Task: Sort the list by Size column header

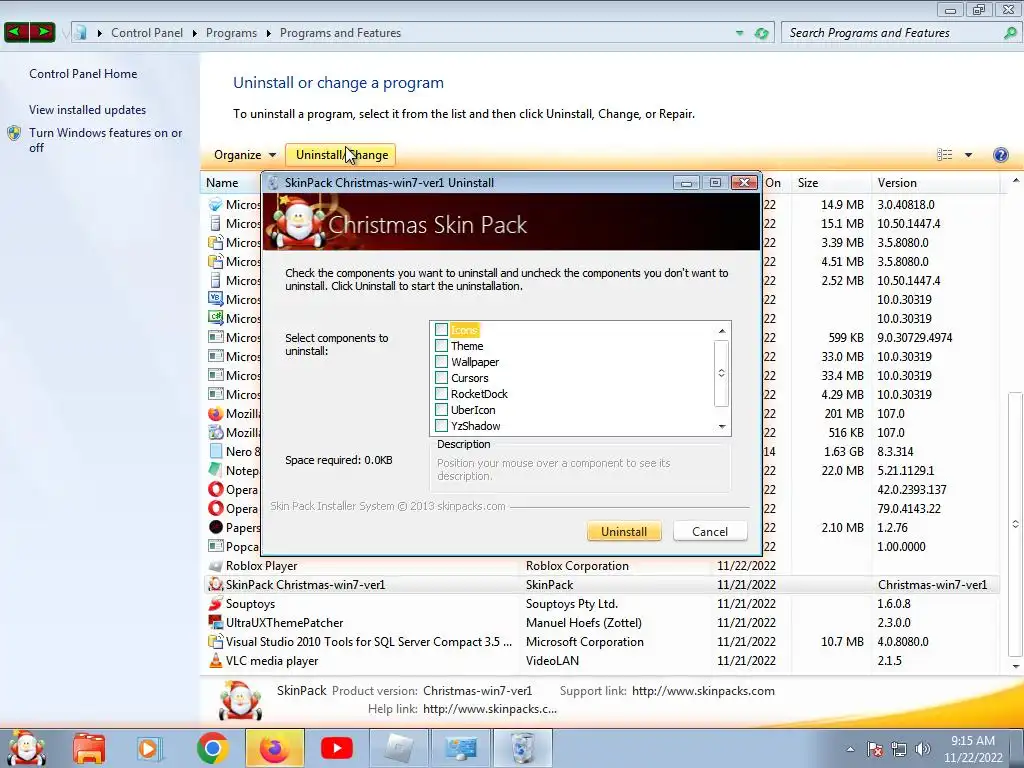Action: [x=831, y=183]
